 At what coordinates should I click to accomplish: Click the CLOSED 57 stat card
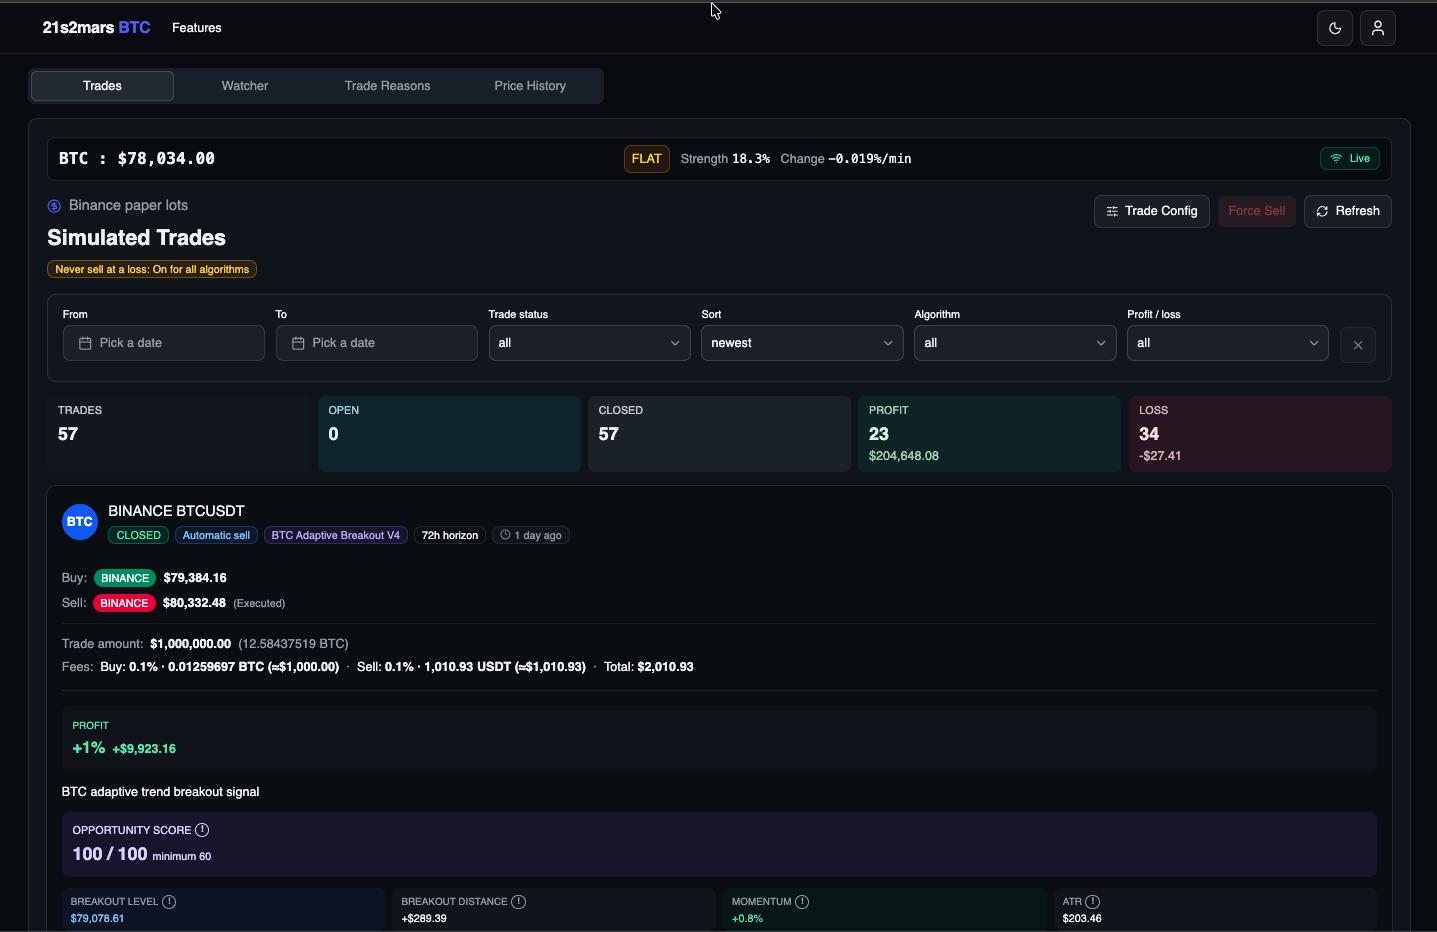click(x=719, y=434)
